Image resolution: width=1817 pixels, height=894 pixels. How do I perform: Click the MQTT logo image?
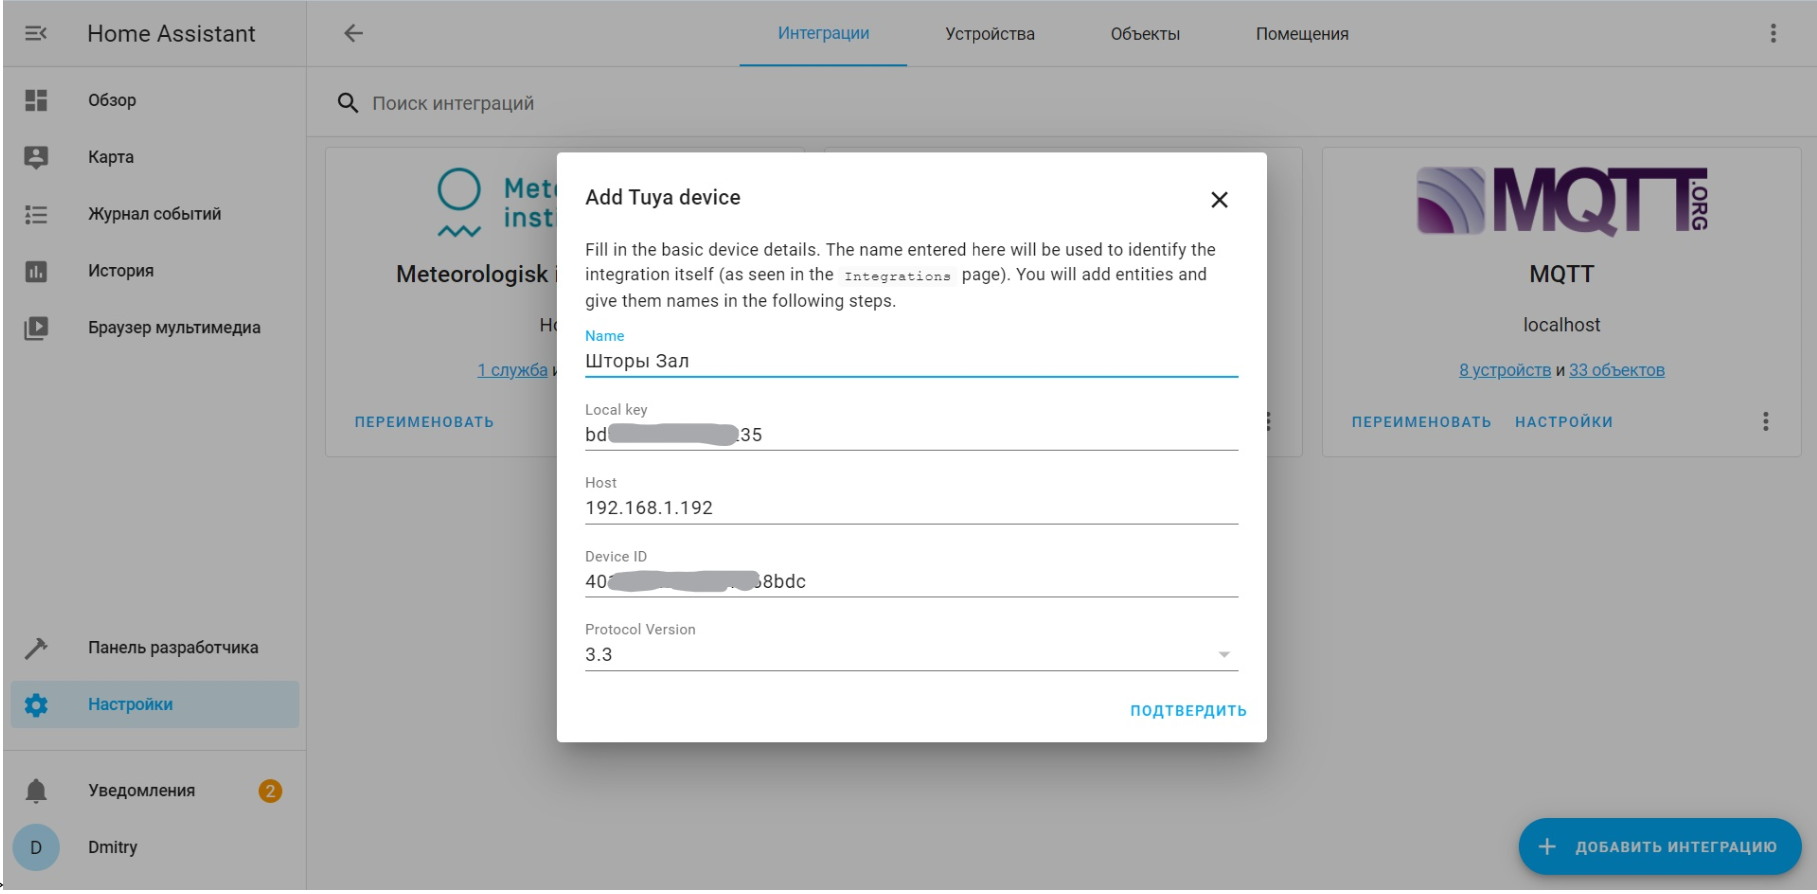[x=1562, y=201]
